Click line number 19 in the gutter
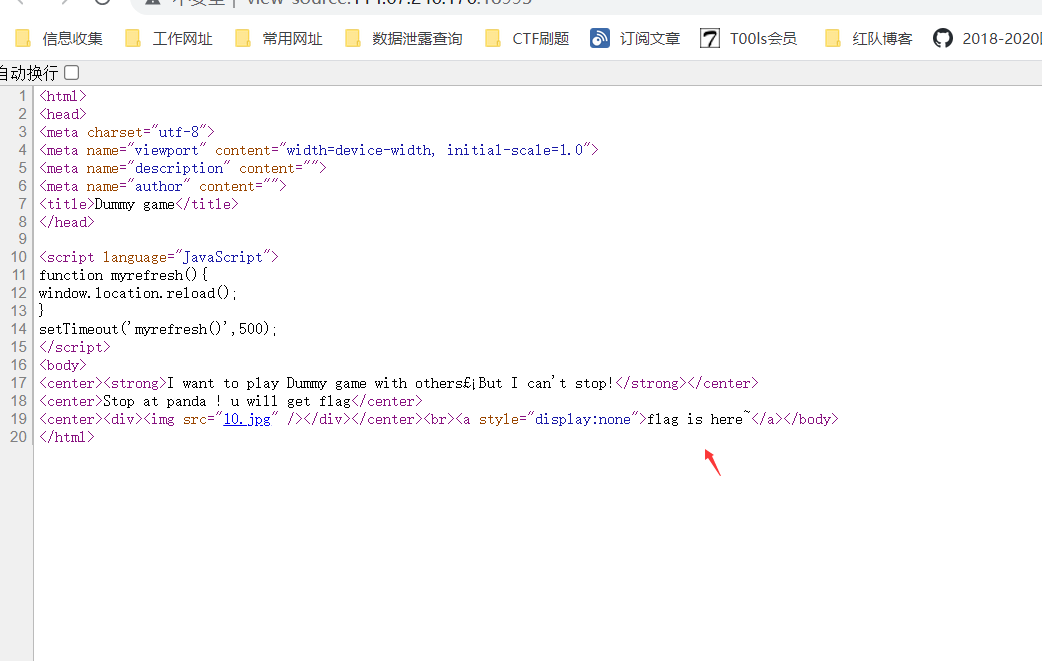The height and width of the screenshot is (661, 1042). [x=19, y=419]
